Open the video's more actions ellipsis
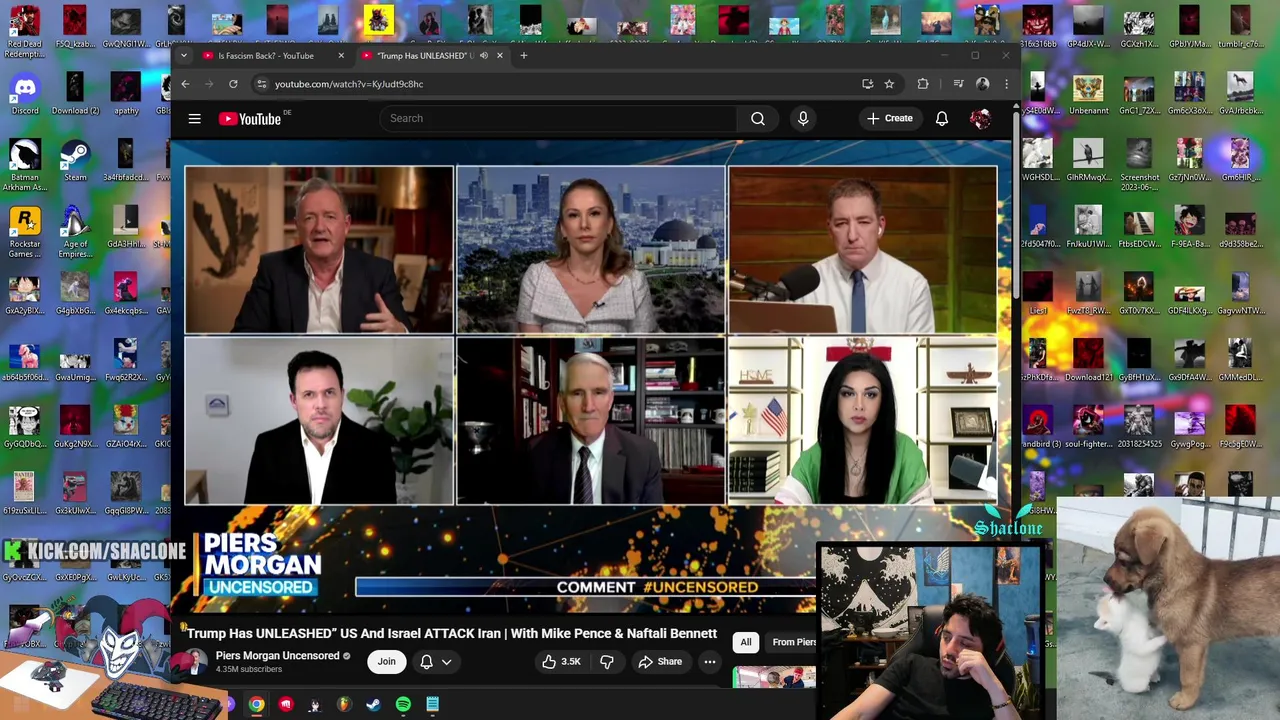 (709, 661)
